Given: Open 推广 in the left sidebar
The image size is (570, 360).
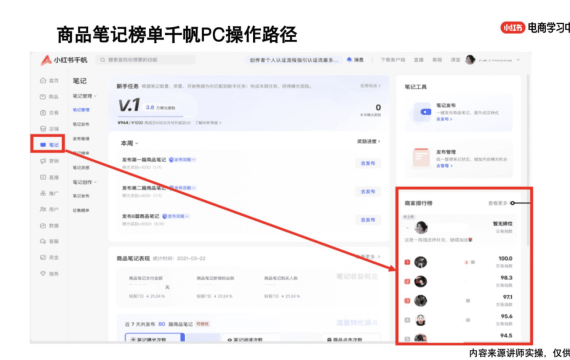Looking at the screenshot, I should 49,193.
